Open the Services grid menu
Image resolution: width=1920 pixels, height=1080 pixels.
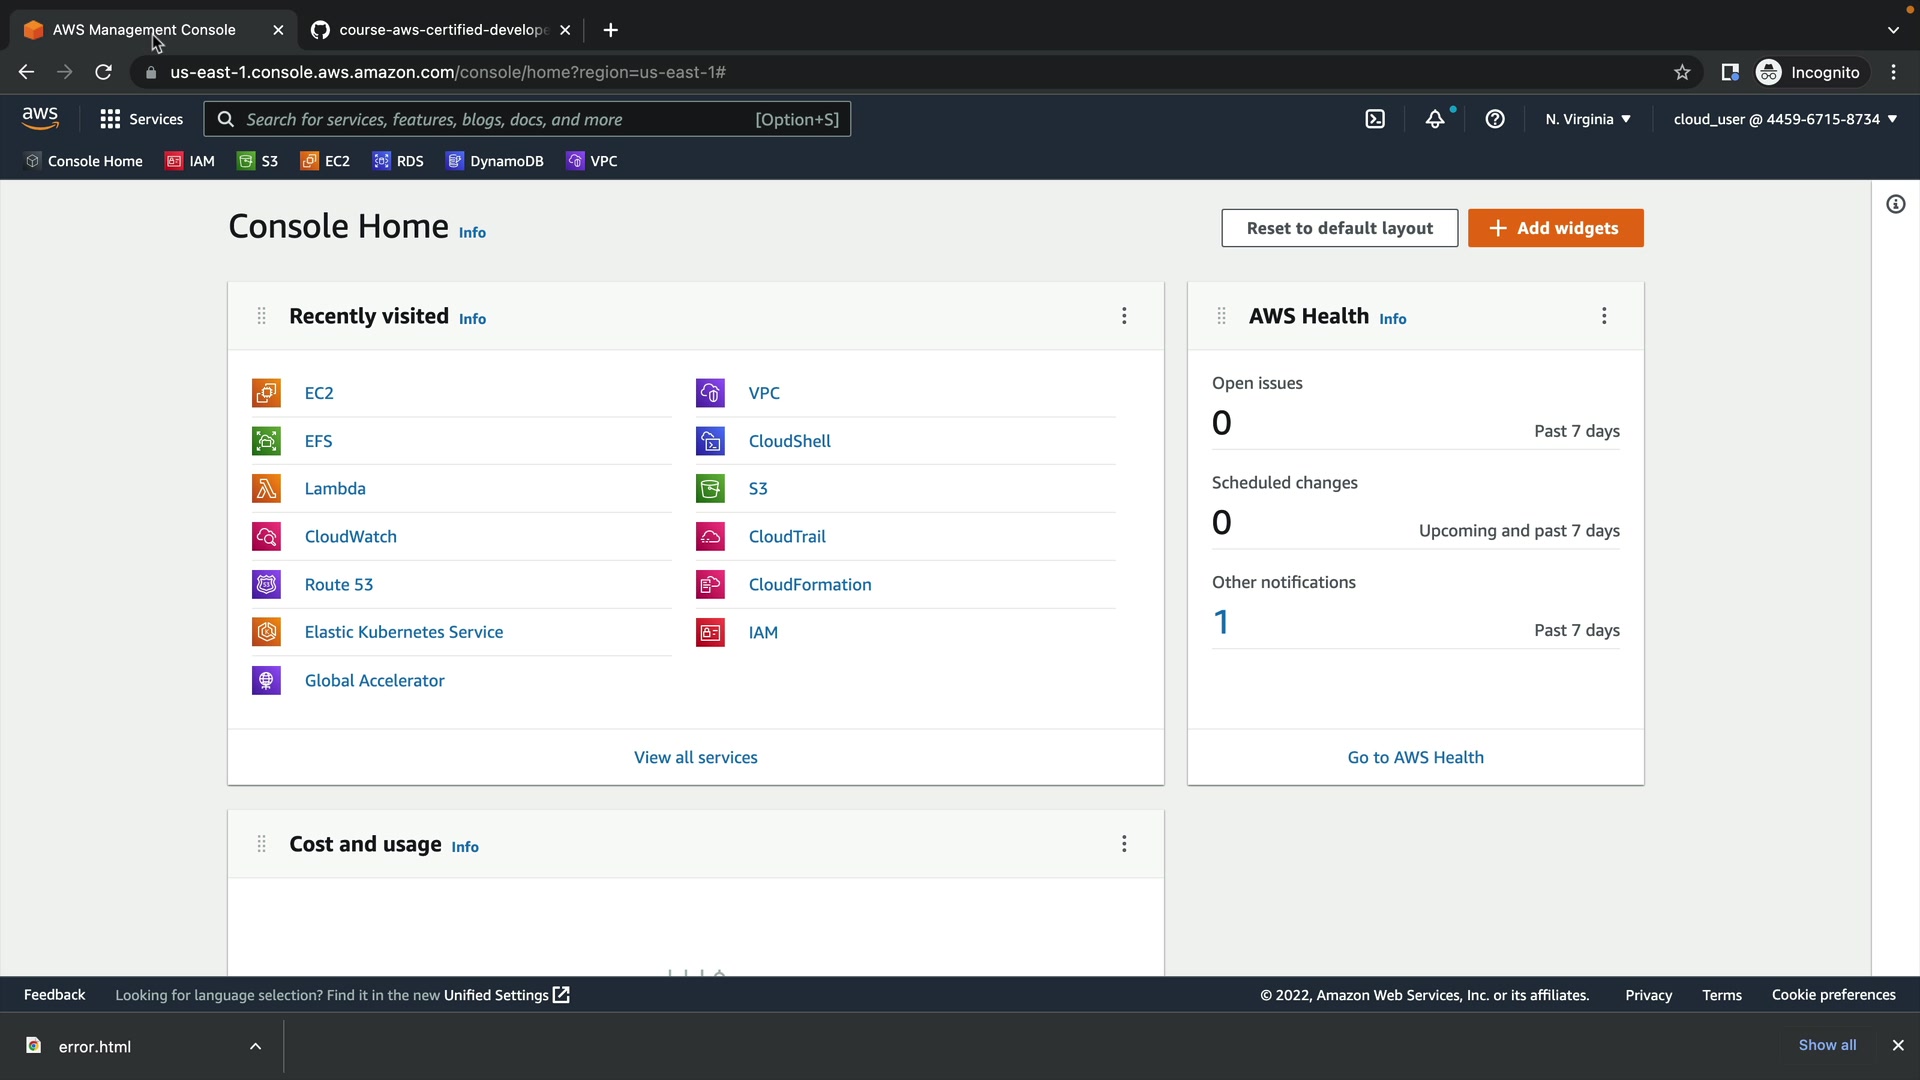[141, 119]
